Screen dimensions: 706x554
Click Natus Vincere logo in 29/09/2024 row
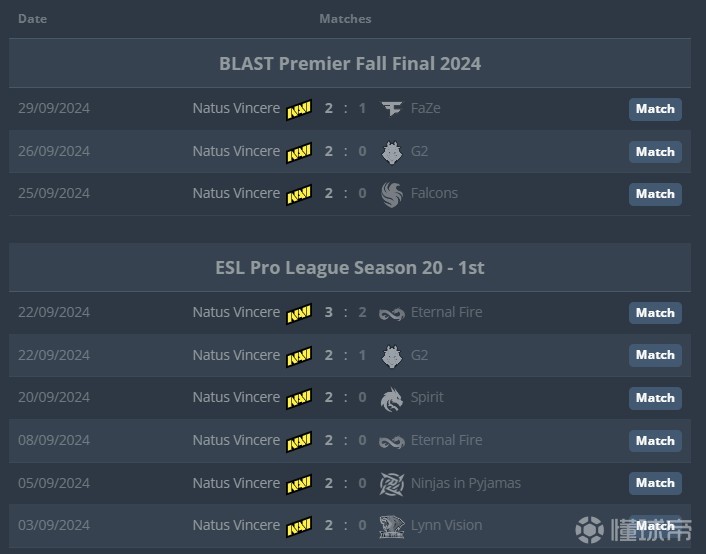click(299, 109)
